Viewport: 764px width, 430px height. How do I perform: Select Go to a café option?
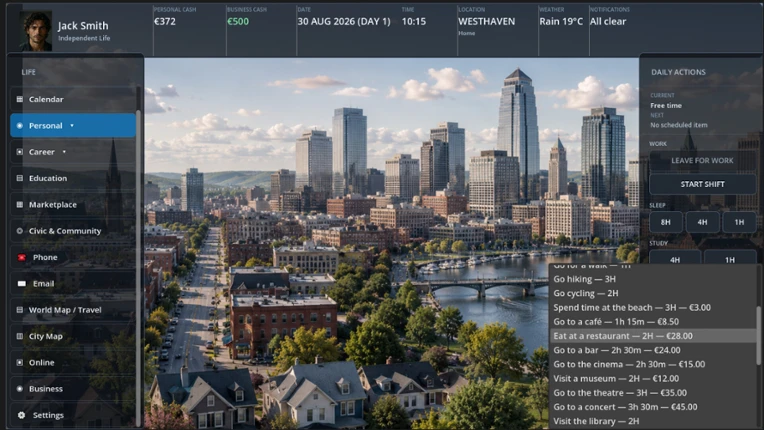pos(653,321)
